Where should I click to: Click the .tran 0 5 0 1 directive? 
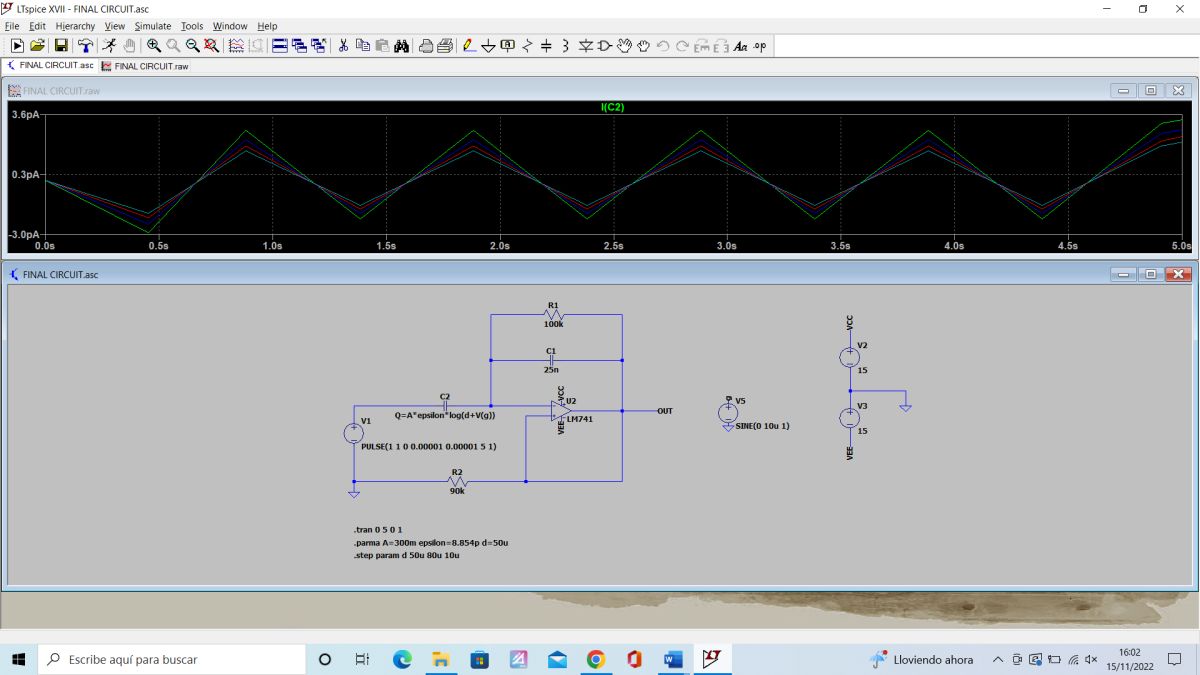click(378, 530)
